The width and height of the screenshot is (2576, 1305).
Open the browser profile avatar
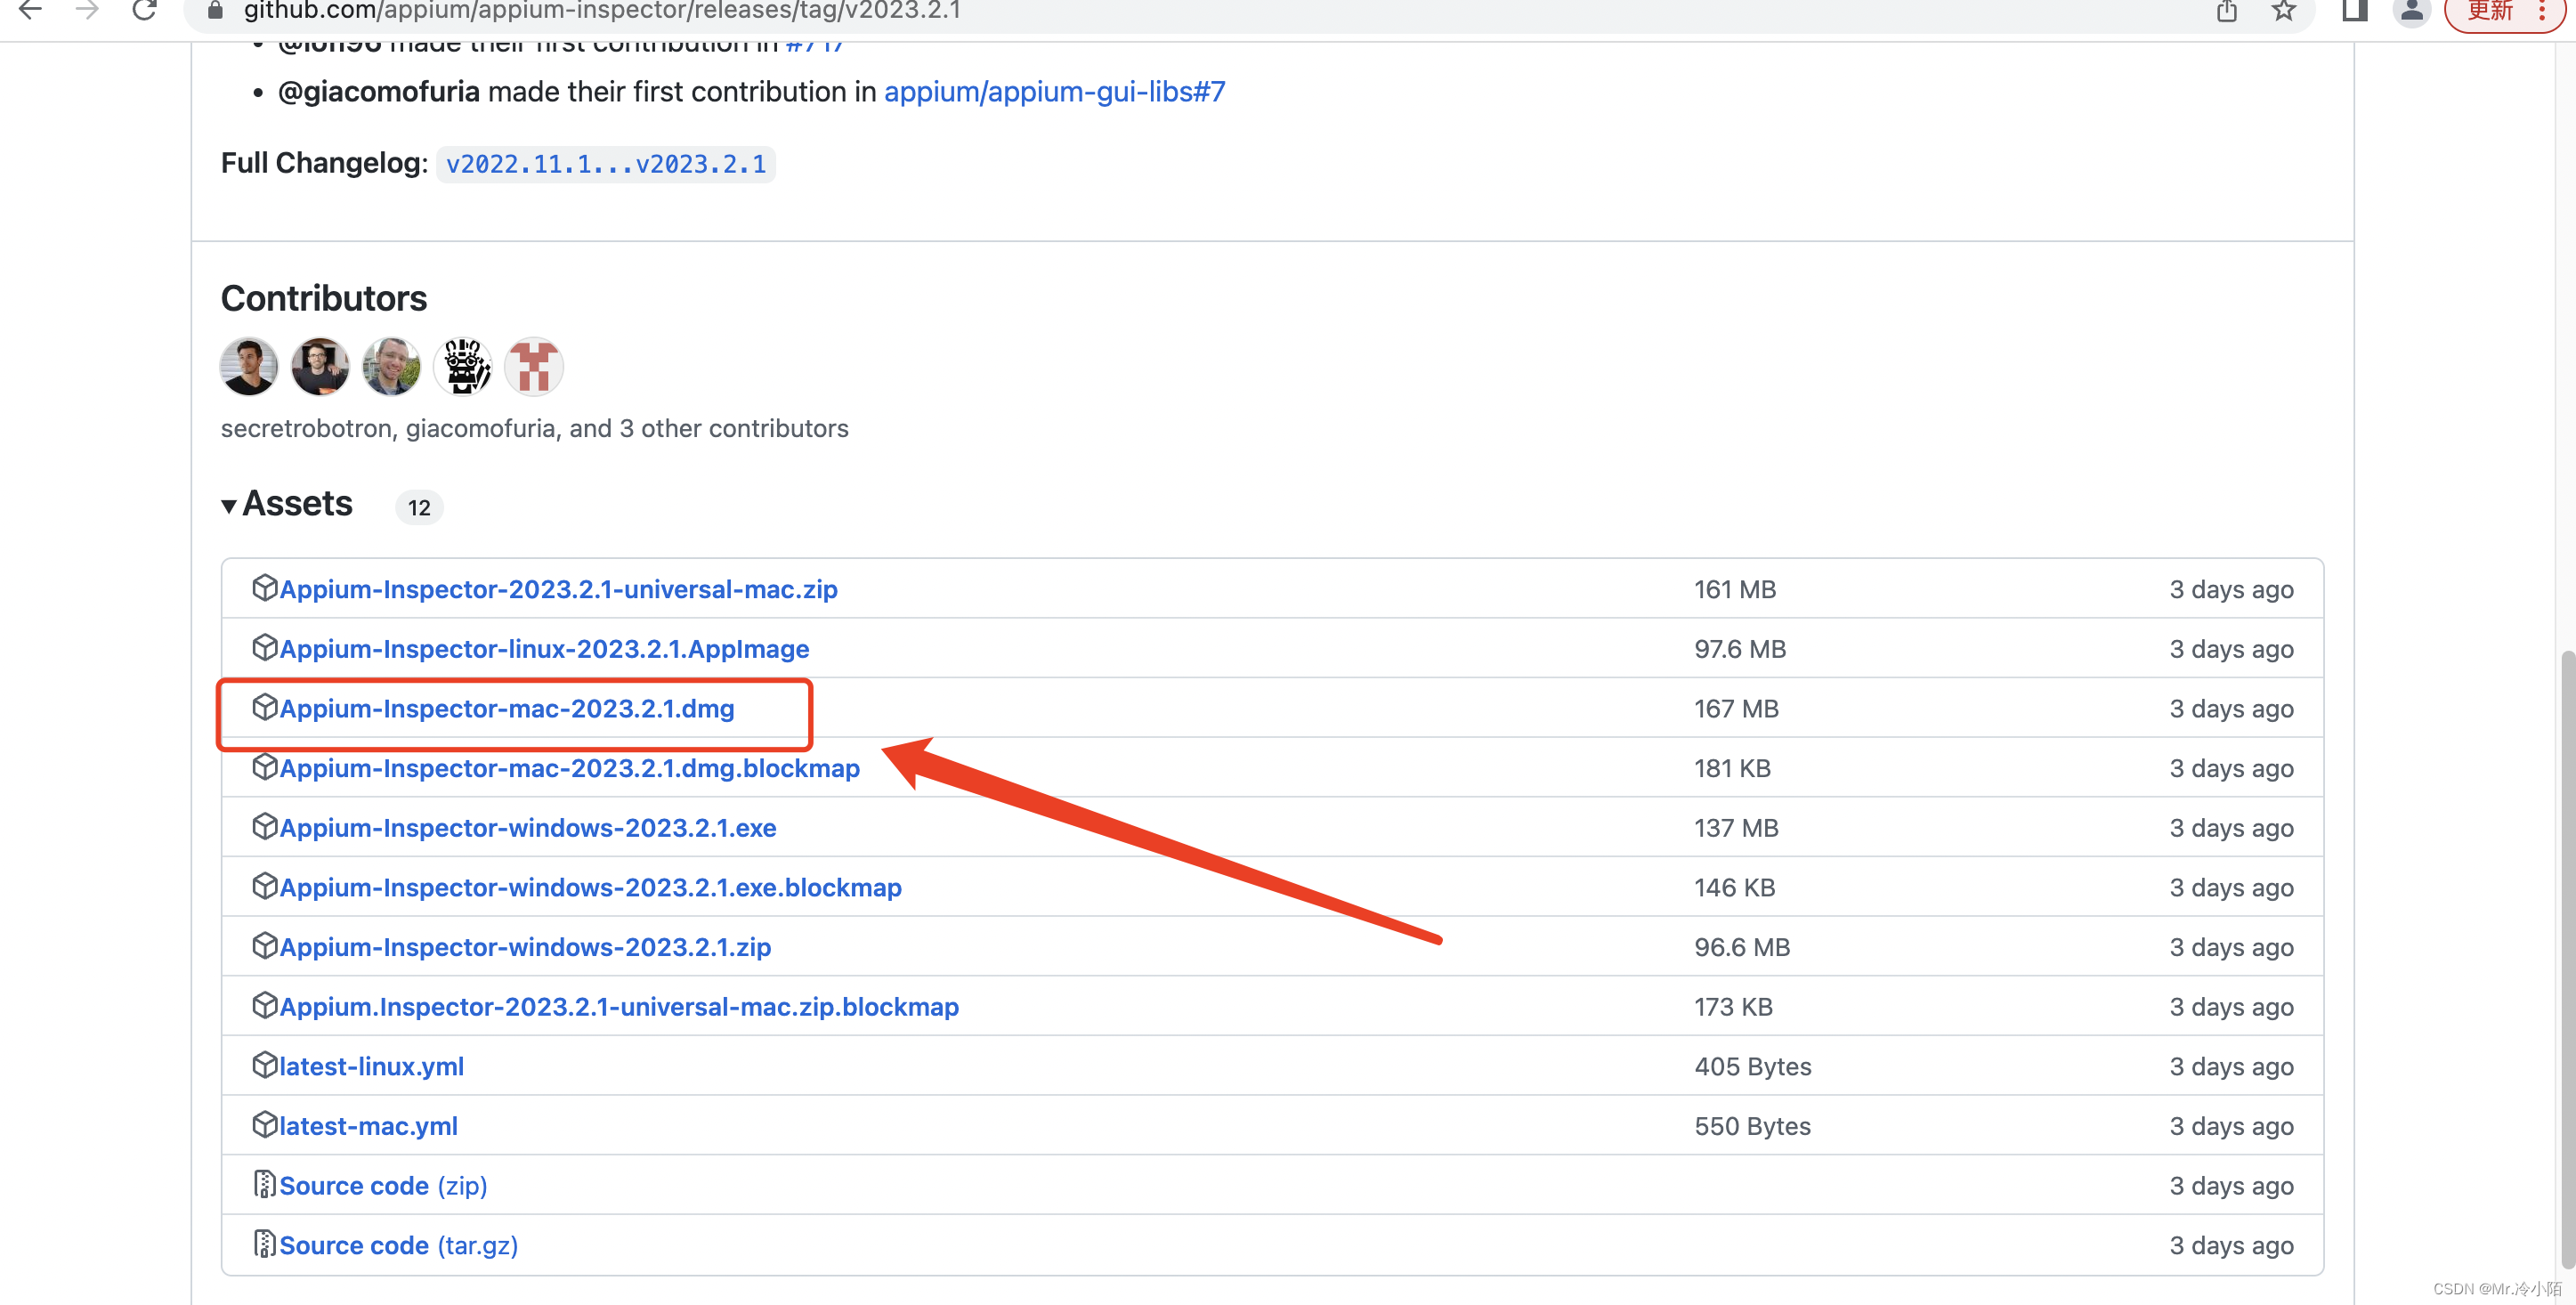[x=2411, y=11]
